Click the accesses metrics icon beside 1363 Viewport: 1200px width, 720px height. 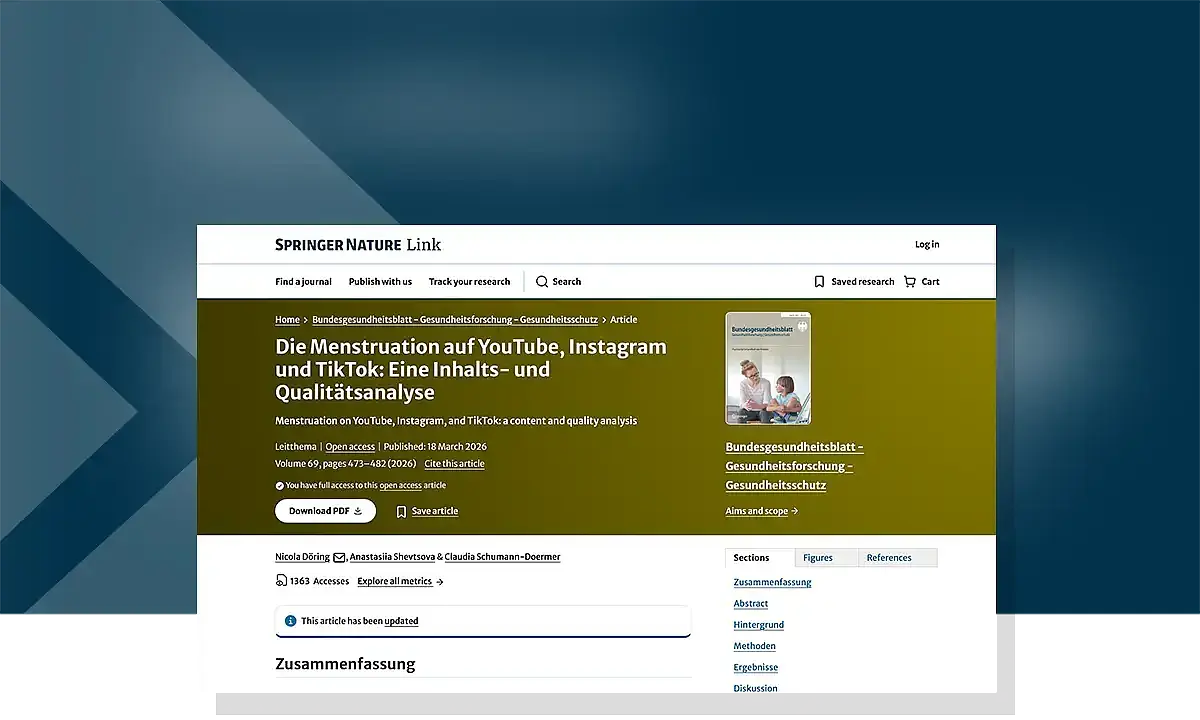(x=281, y=581)
